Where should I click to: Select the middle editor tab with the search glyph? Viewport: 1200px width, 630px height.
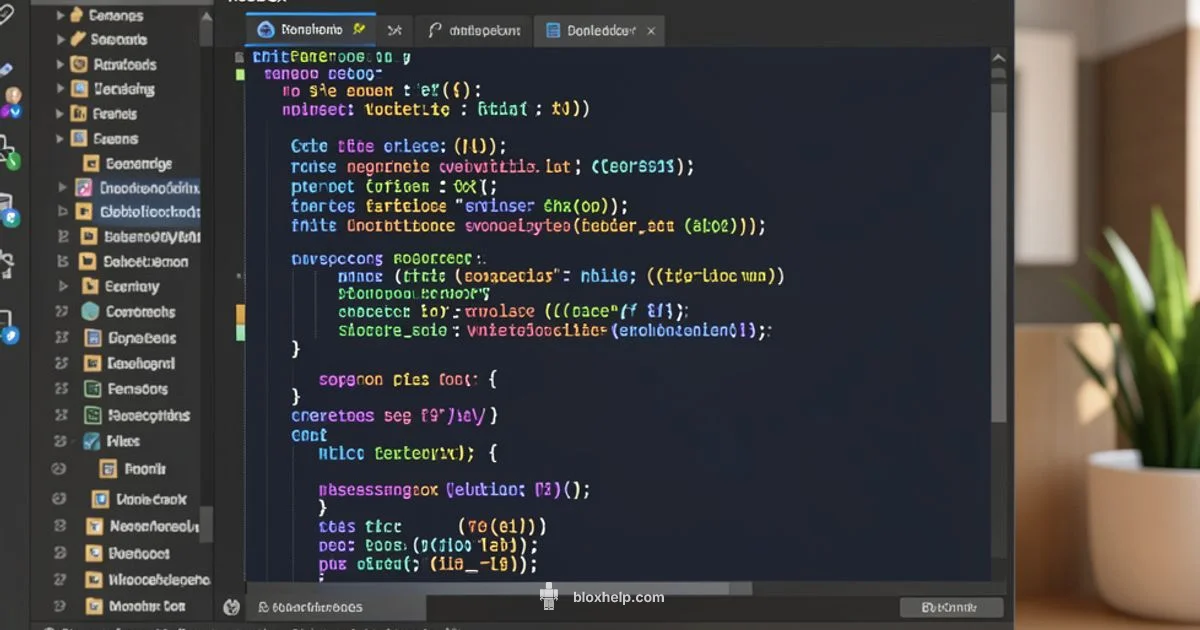coord(473,30)
